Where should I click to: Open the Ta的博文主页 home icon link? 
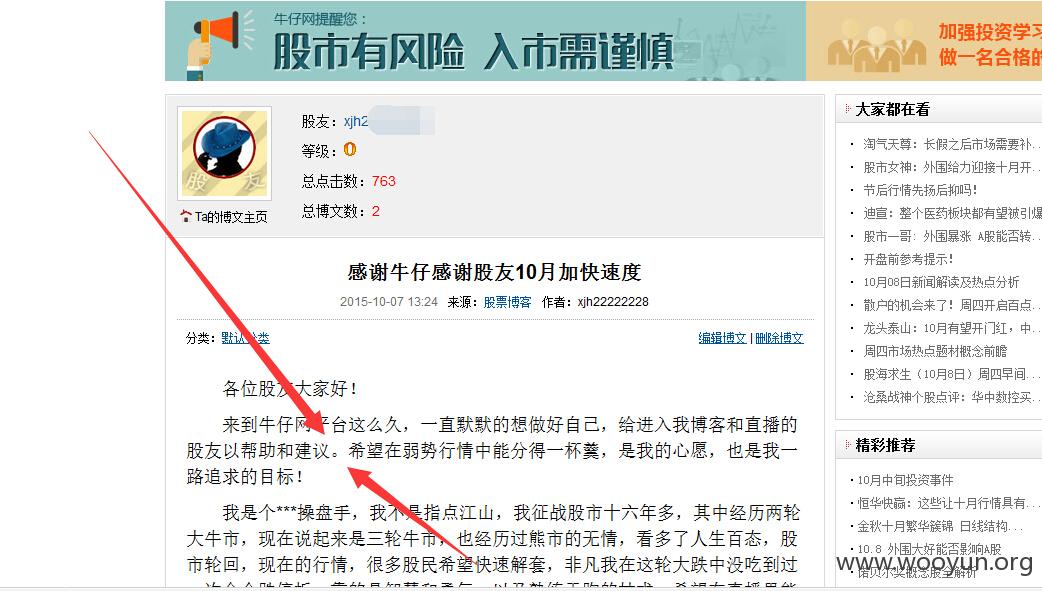pos(224,217)
